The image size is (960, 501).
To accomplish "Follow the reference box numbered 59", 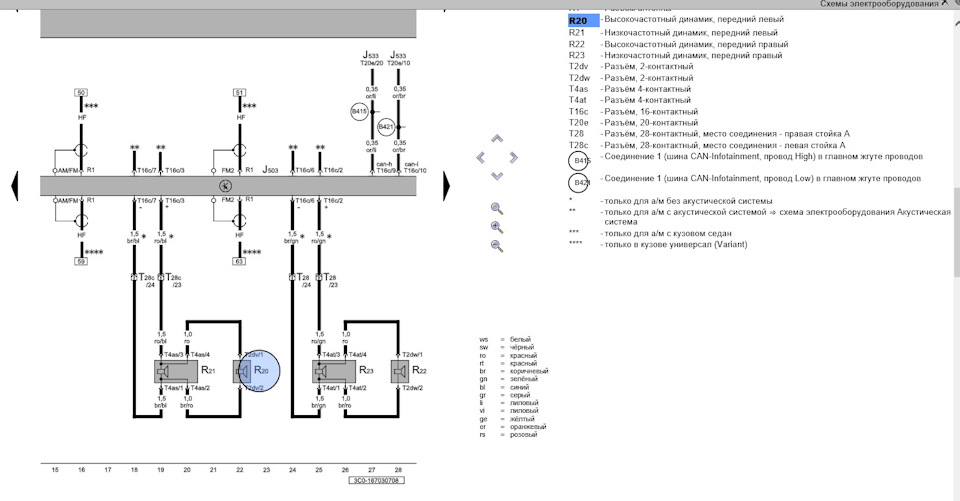I will 81,261.
